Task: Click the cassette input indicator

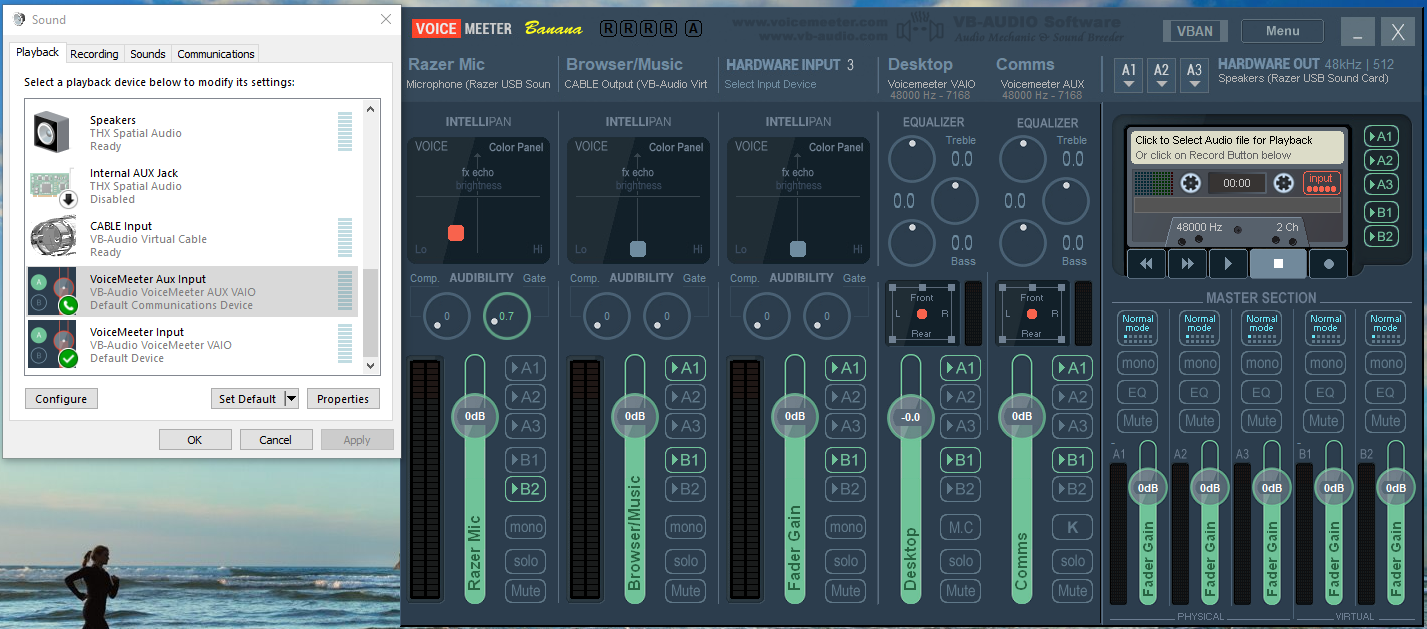Action: (1321, 183)
